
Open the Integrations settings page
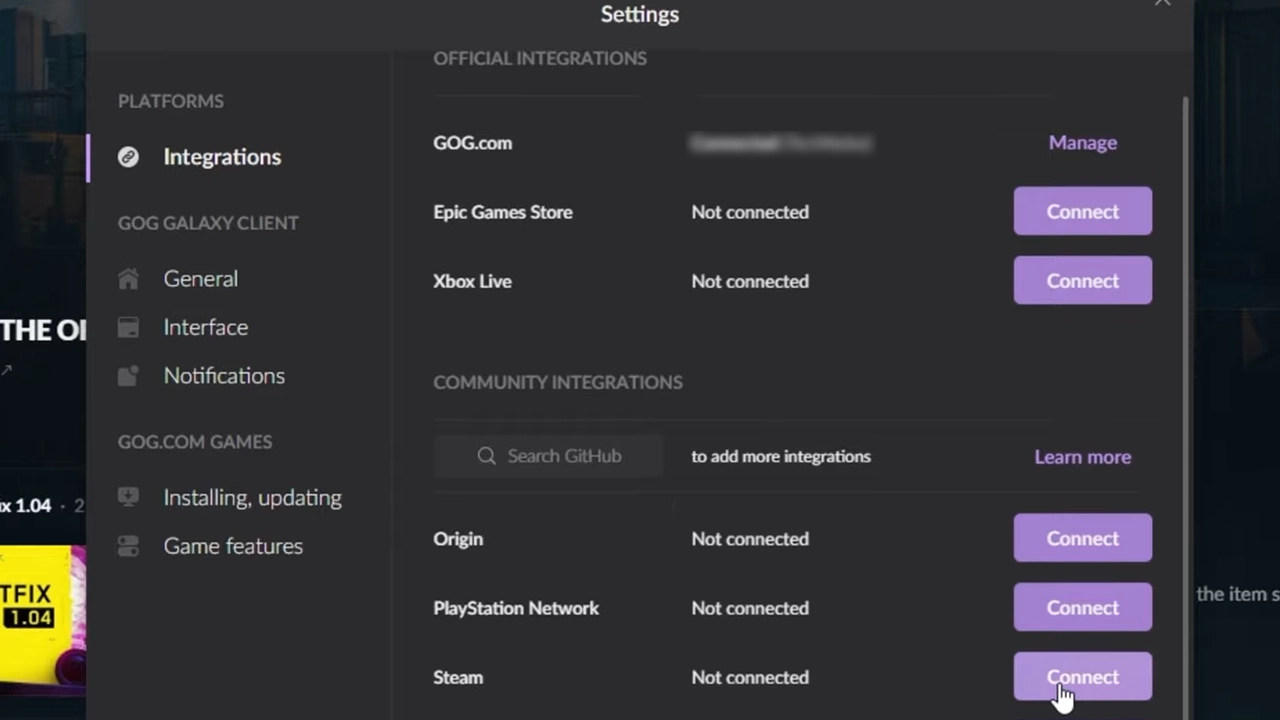click(222, 157)
